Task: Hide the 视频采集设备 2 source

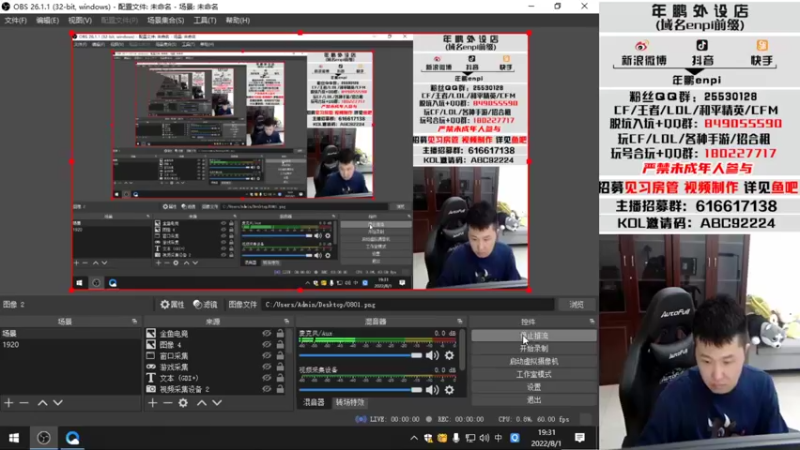Action: click(x=267, y=389)
